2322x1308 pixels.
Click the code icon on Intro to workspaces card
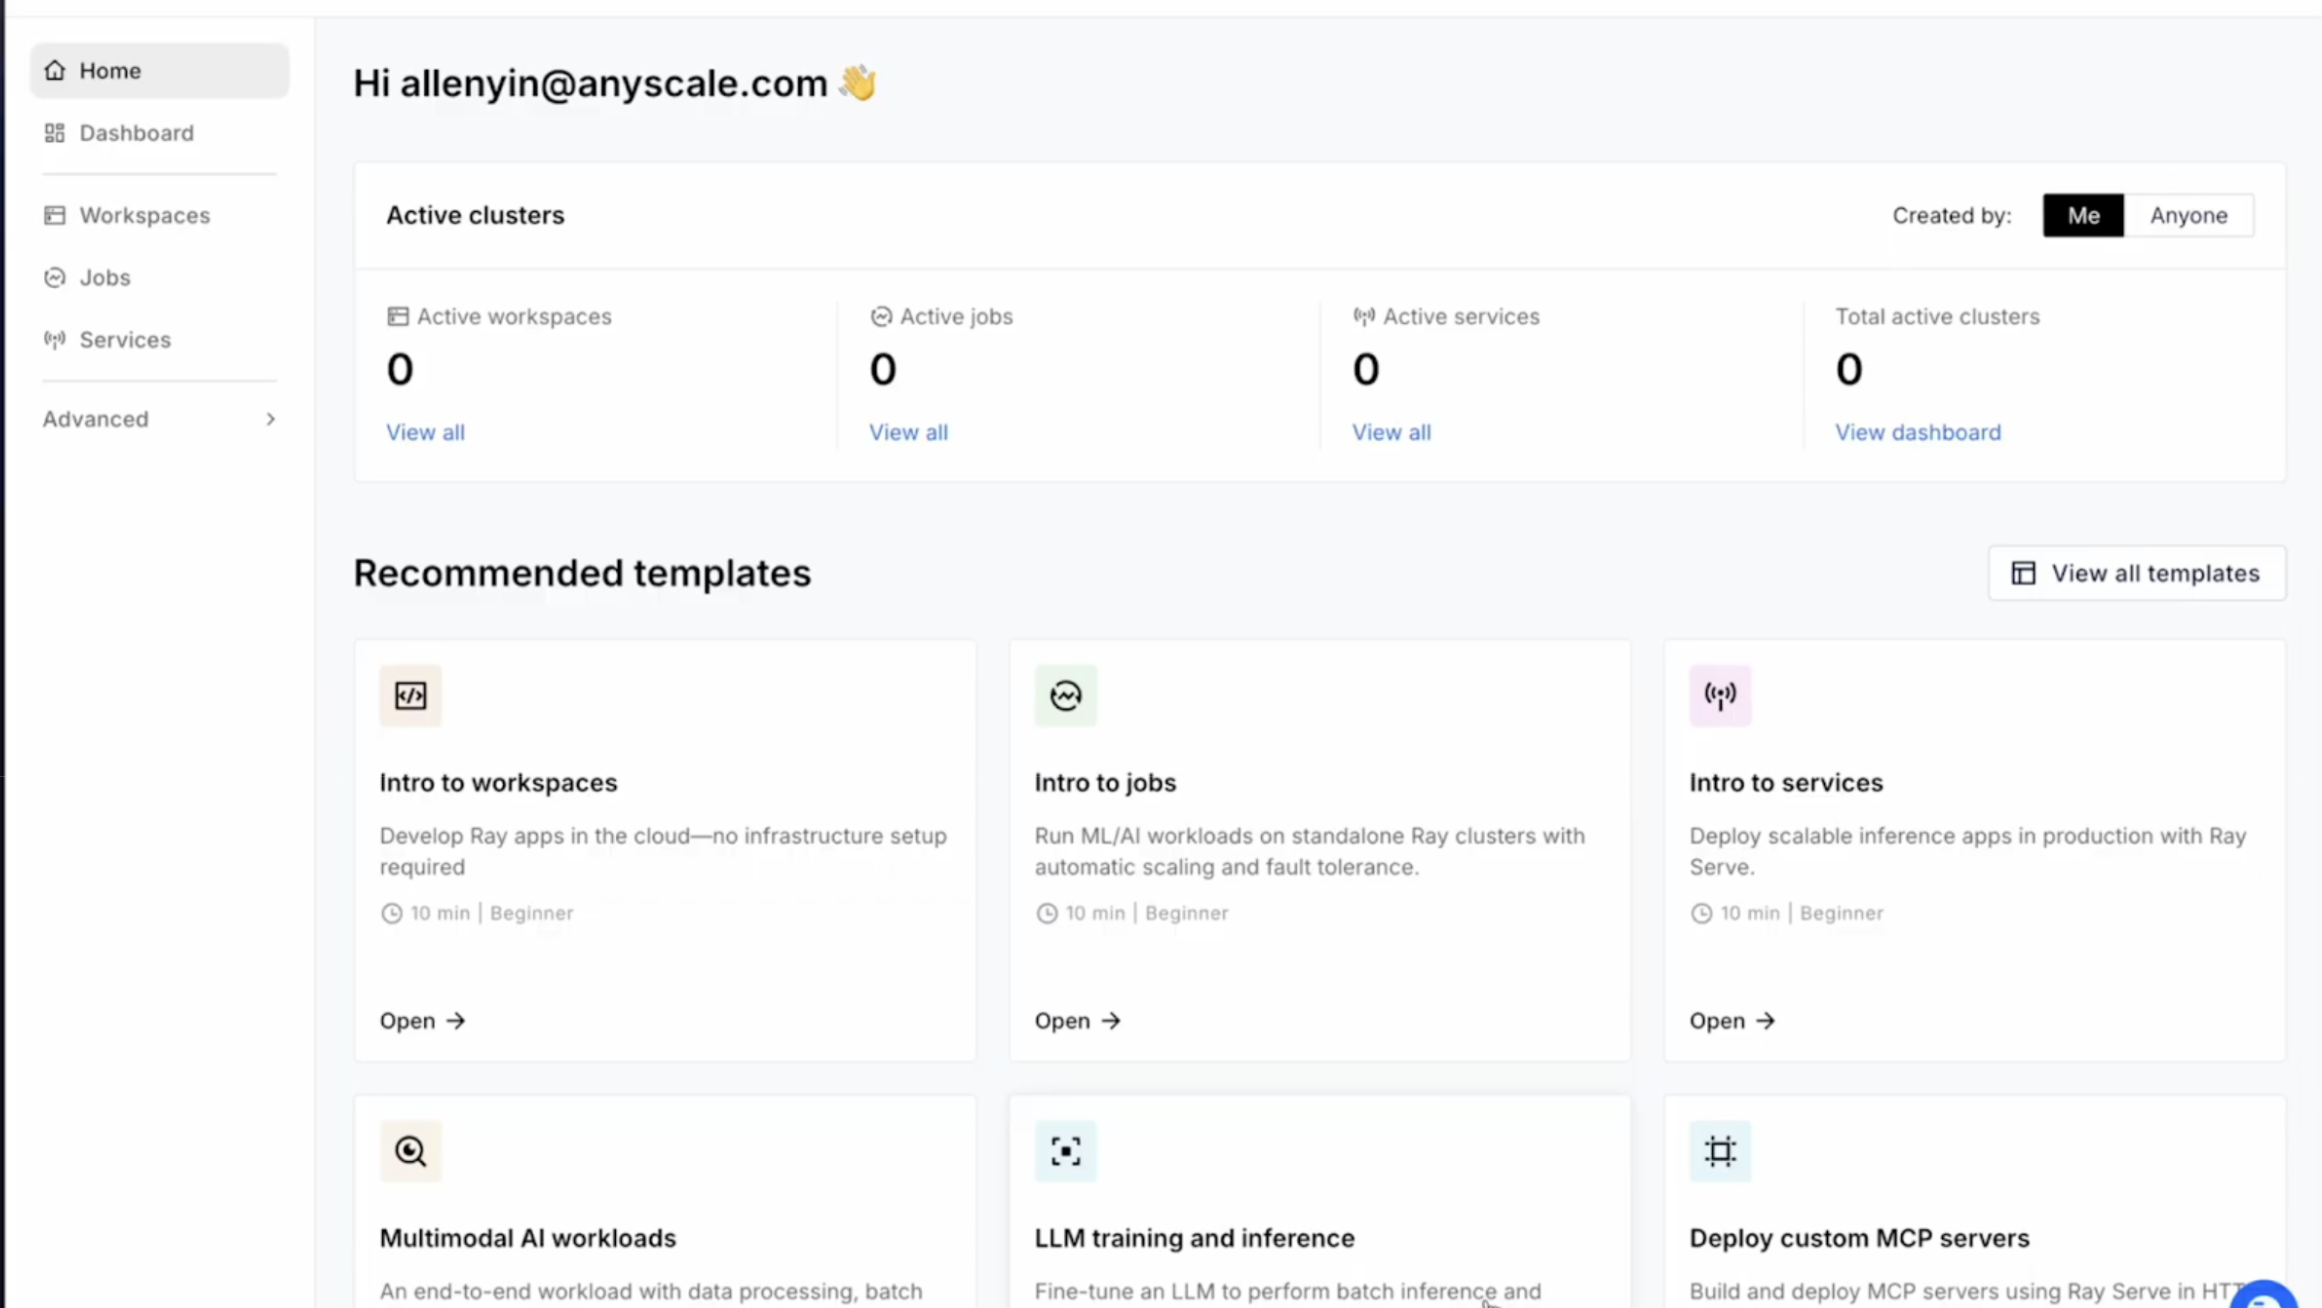(x=410, y=695)
